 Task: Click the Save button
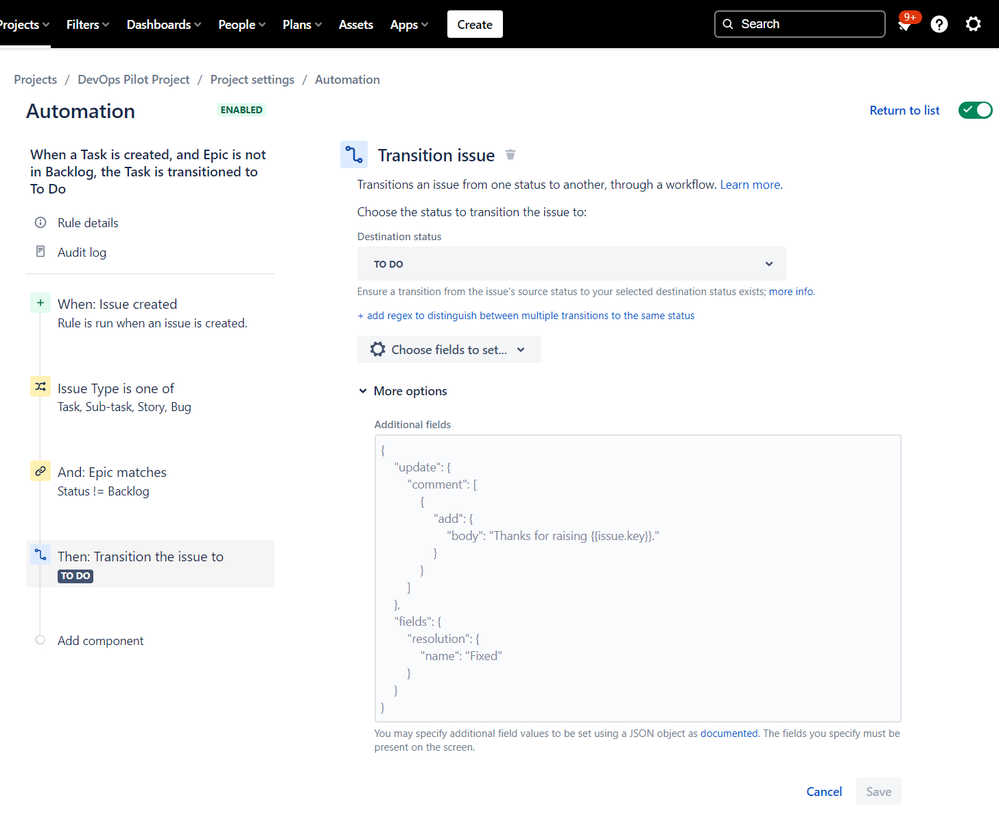coord(879,791)
